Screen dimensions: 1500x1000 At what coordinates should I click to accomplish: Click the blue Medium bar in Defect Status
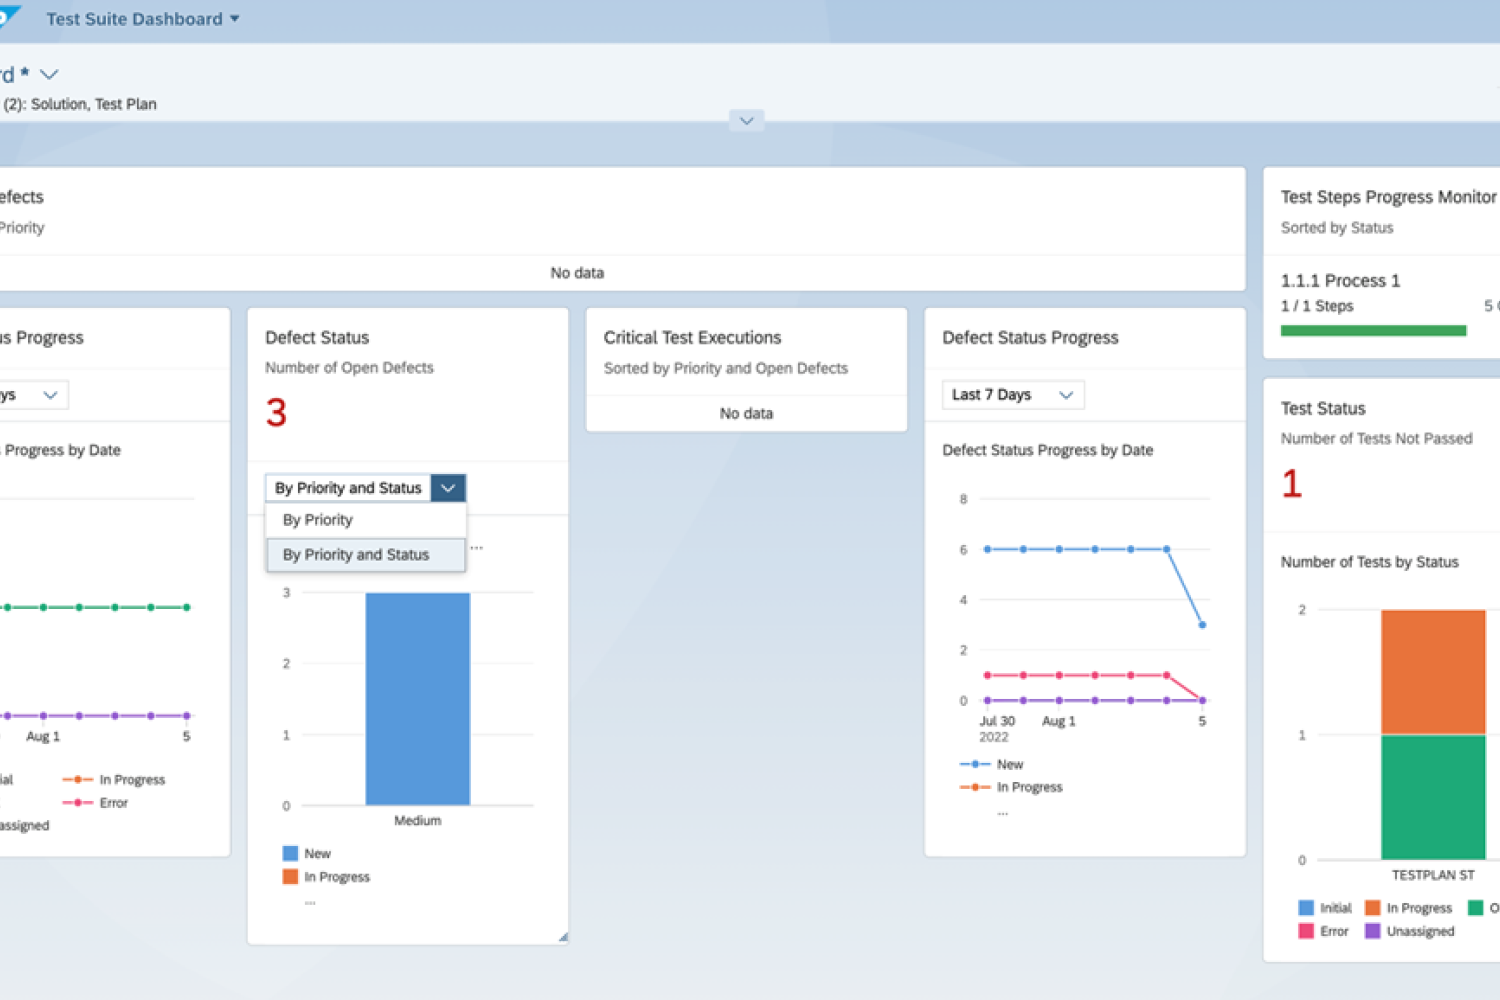(417, 698)
